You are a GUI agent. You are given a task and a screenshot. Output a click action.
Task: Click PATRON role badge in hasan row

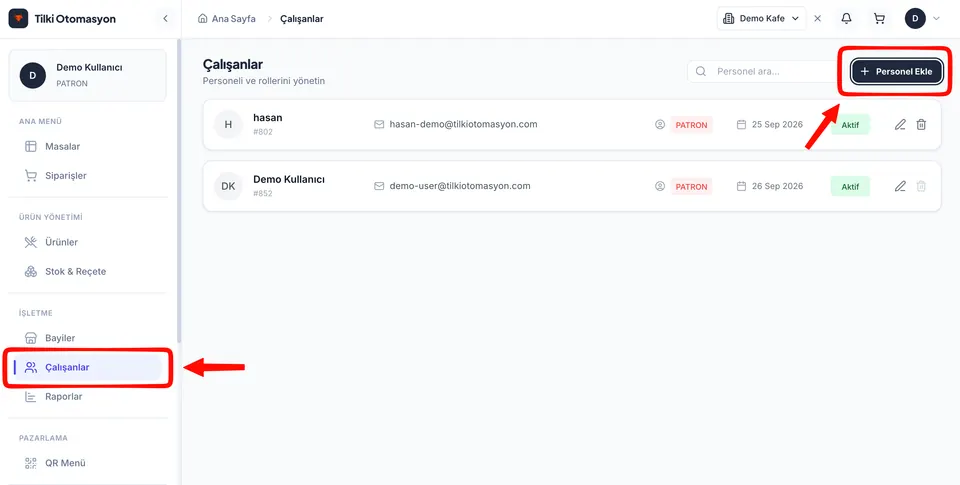[691, 125]
